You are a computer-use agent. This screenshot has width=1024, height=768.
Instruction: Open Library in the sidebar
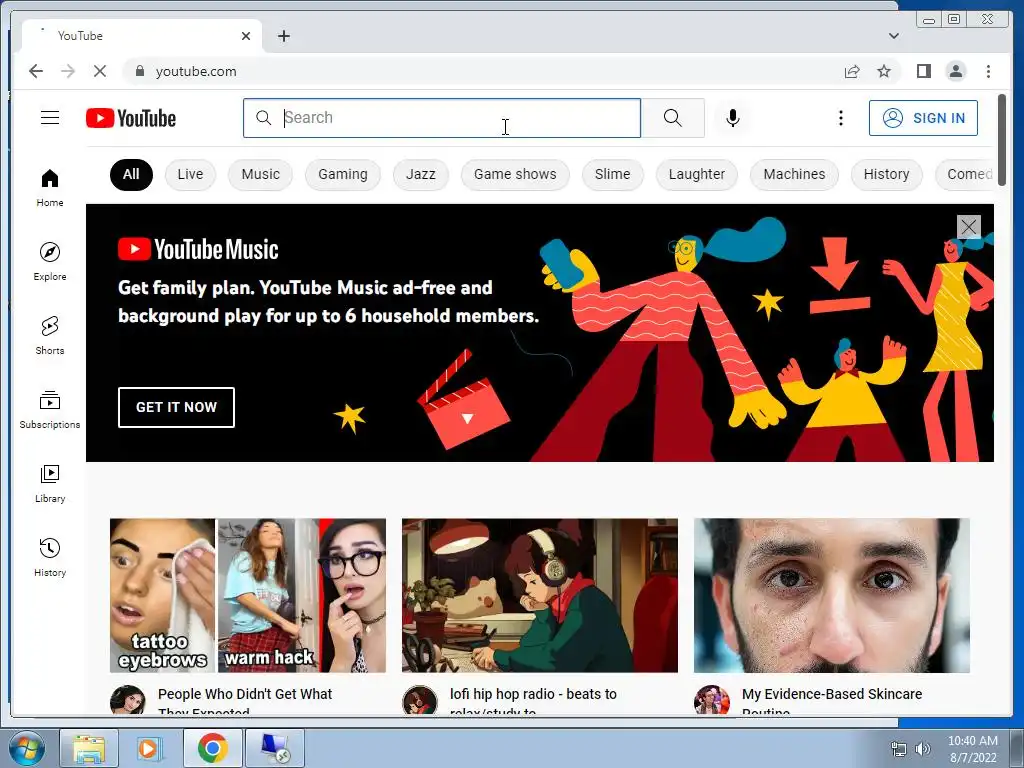50,483
